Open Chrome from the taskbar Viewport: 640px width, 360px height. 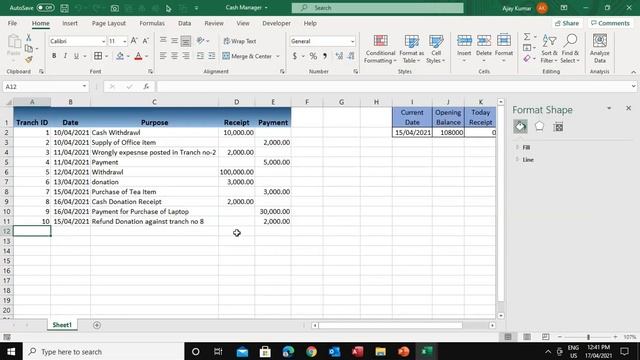point(311,351)
